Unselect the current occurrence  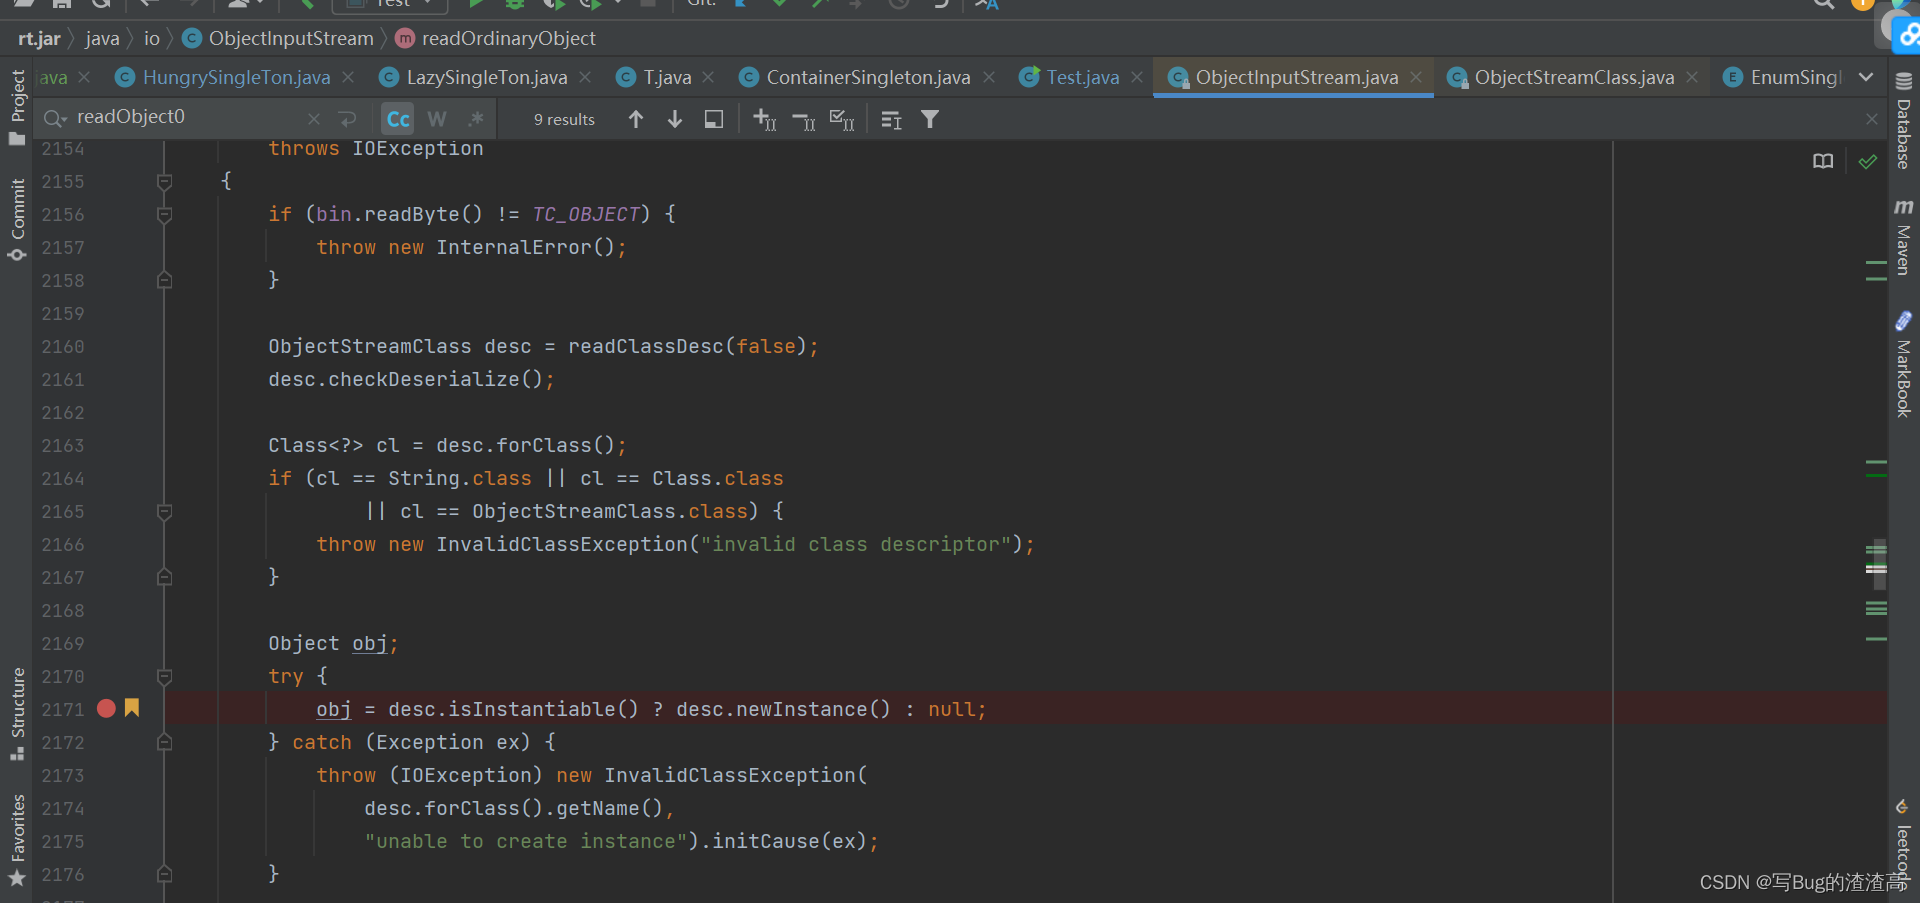[803, 119]
